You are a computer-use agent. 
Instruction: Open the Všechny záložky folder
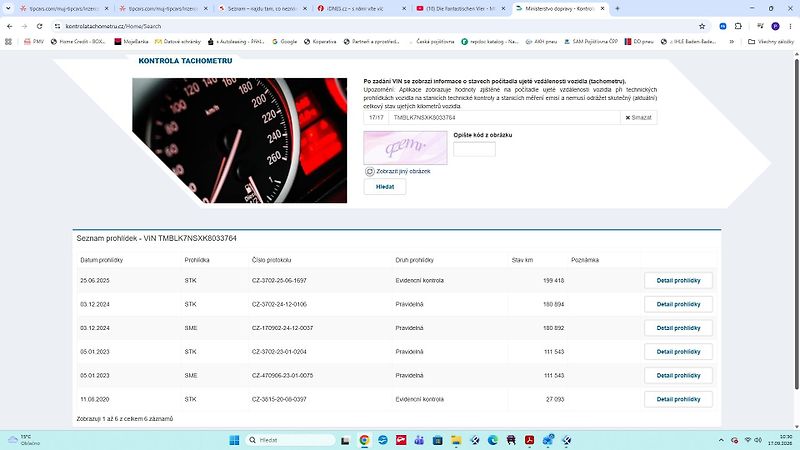tap(770, 41)
